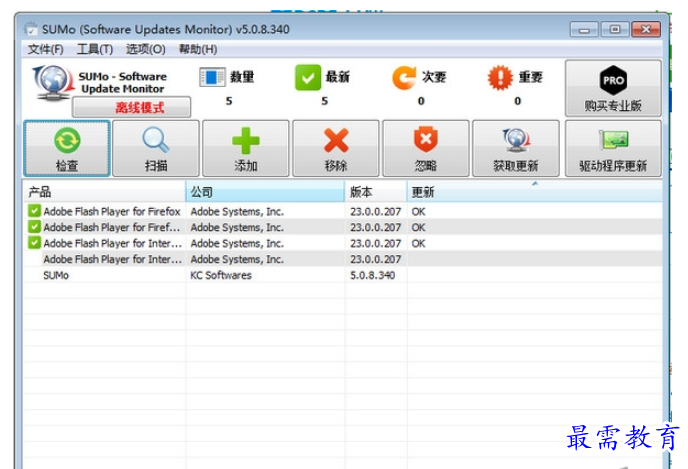
Task: Open the 文件(F) menu
Action: pyautogui.click(x=46, y=49)
